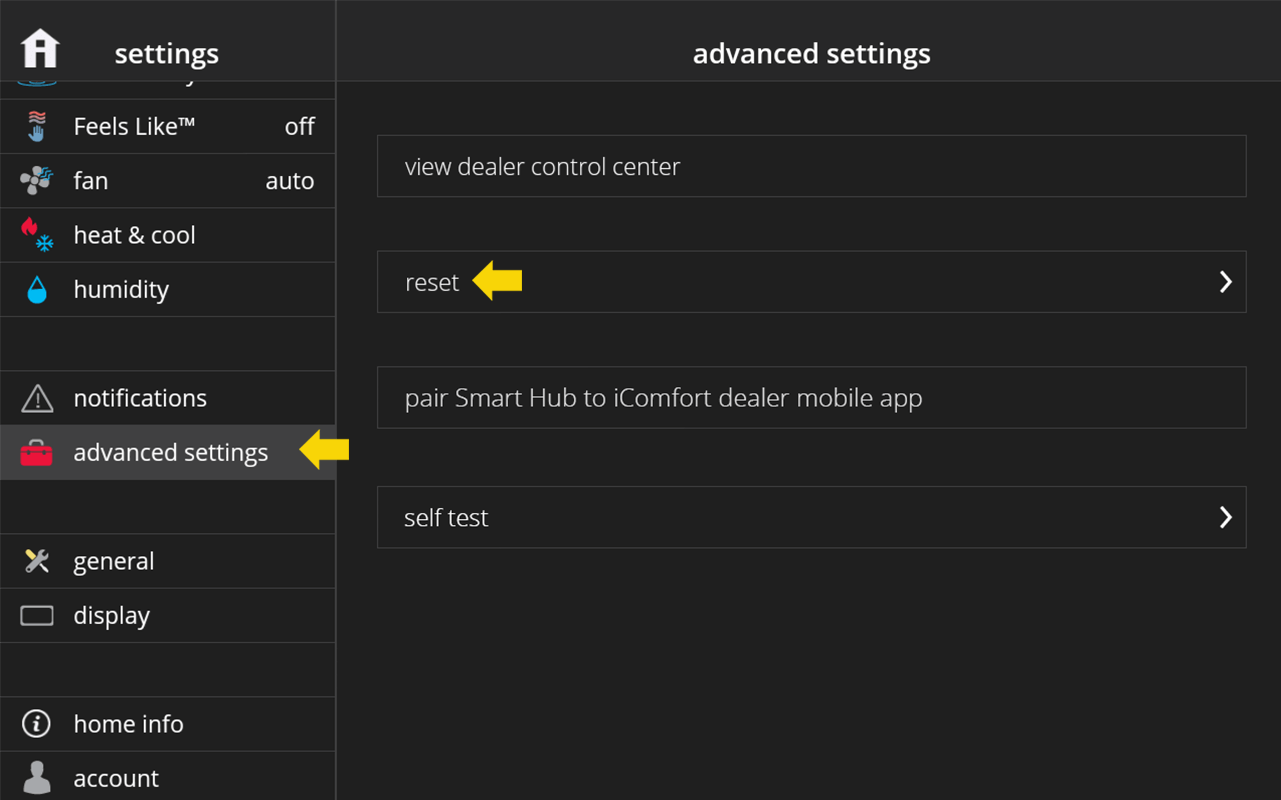Screen dimensions: 1281x800
Task: Open the reset option row
Action: (811, 282)
